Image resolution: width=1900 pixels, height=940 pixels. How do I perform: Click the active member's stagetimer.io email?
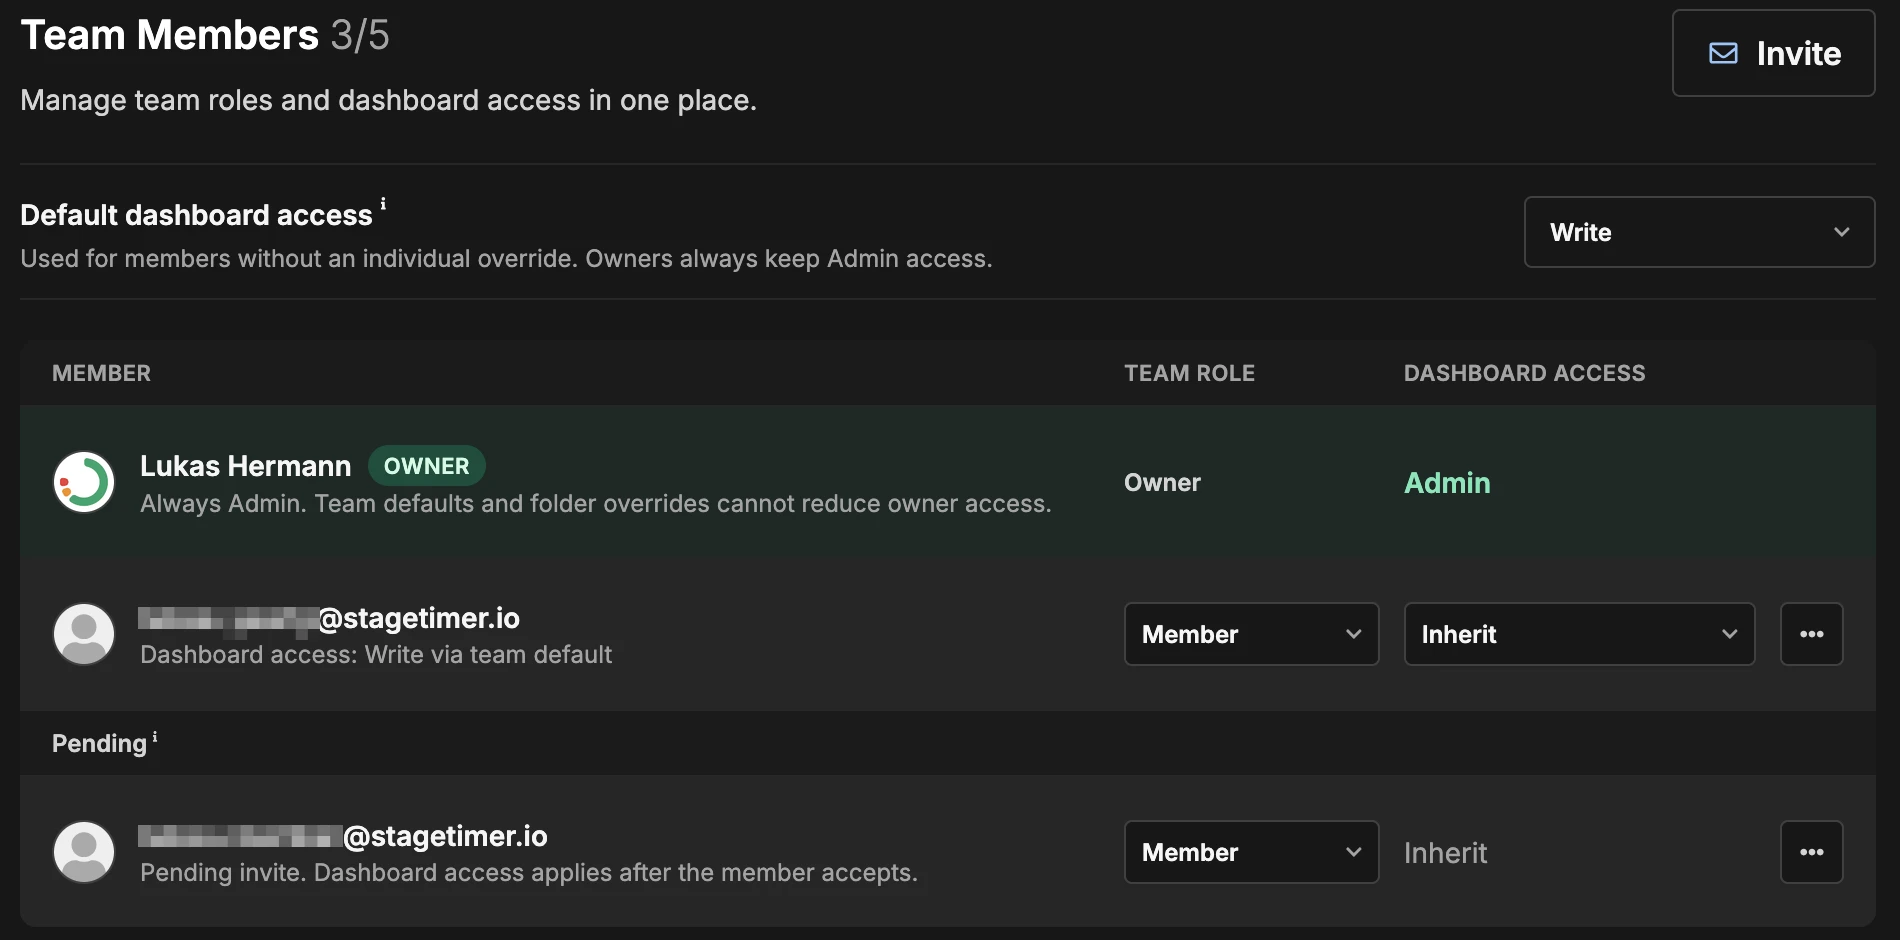329,619
